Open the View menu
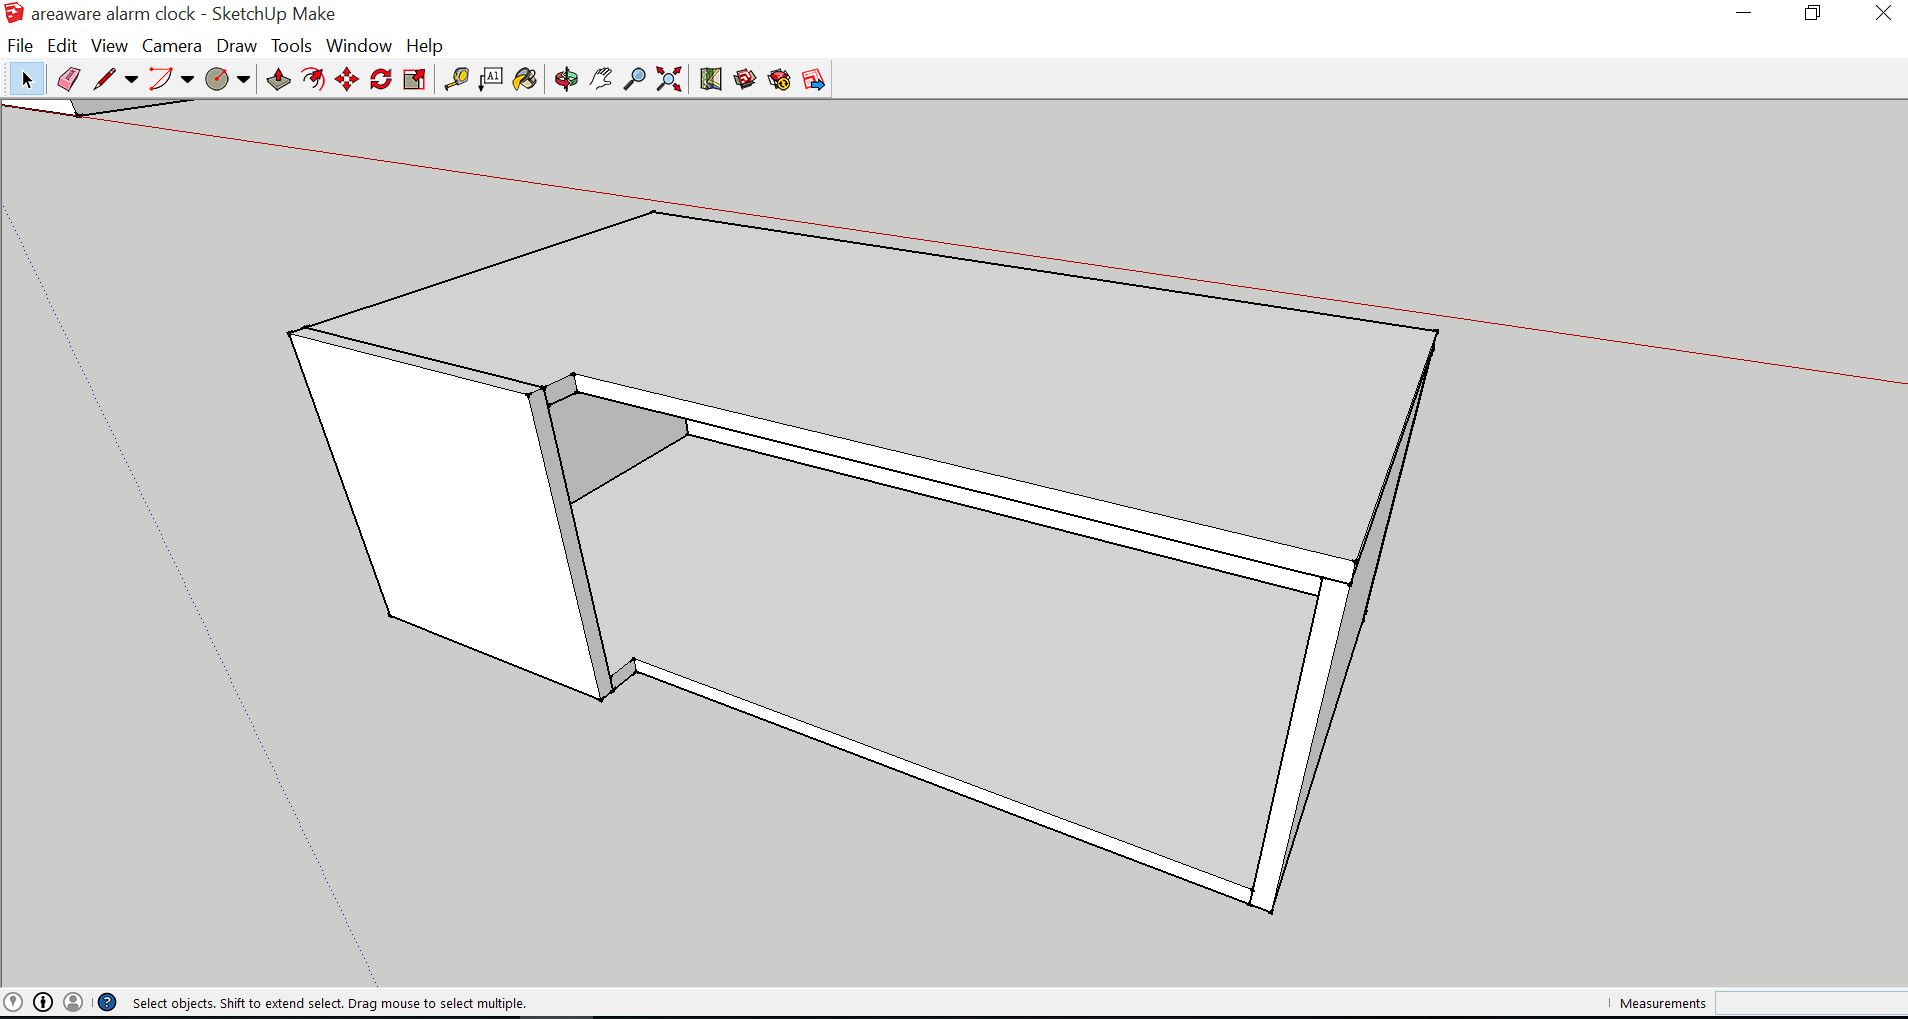Viewport: 1908px width, 1019px height. point(109,46)
